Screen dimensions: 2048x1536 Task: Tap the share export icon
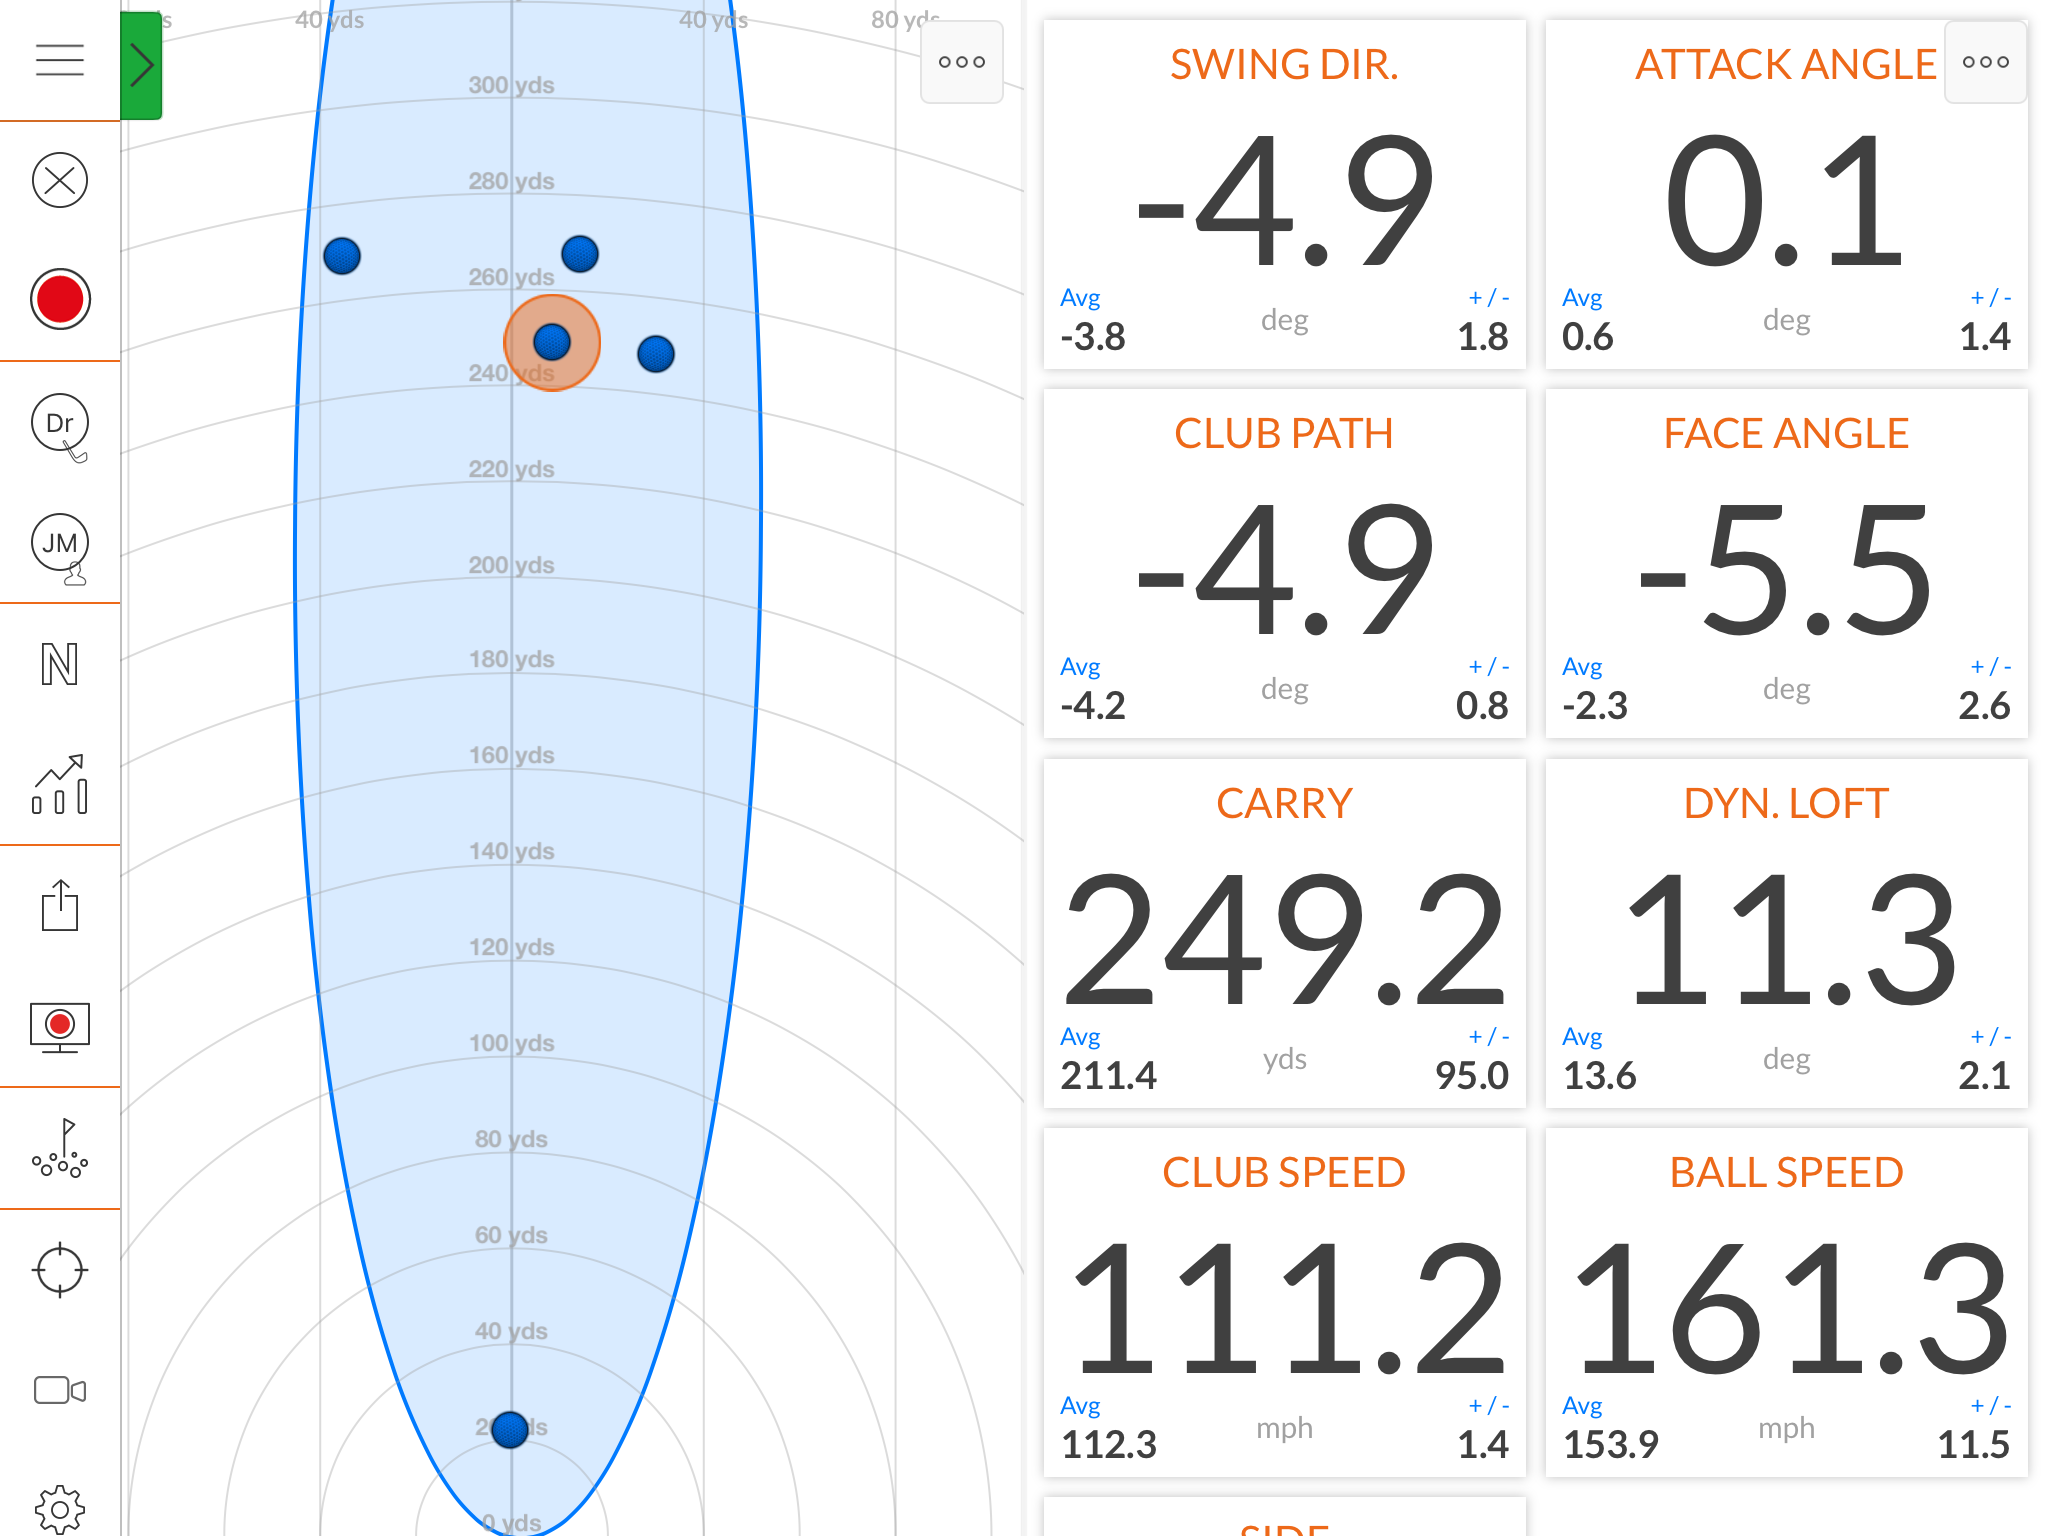tap(60, 905)
